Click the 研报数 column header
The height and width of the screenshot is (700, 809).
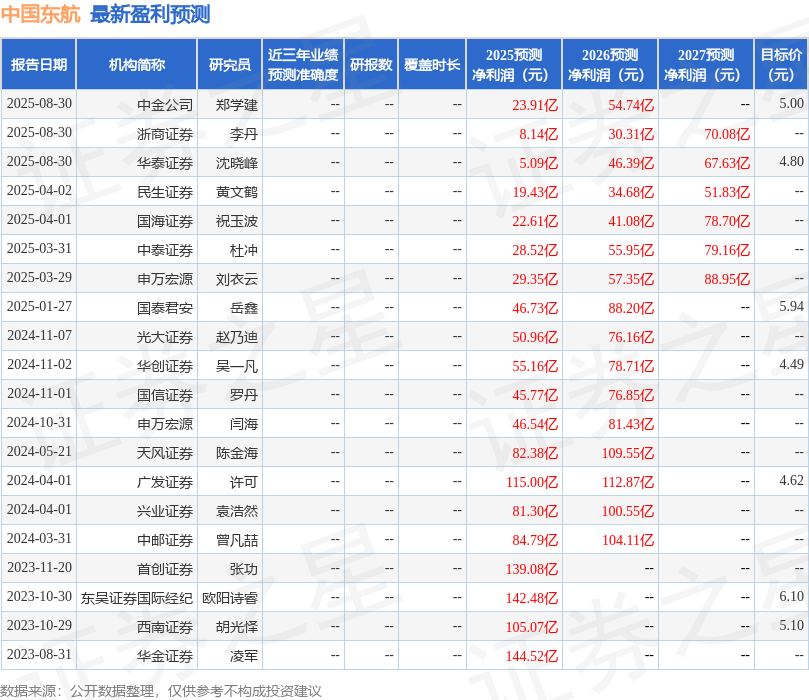click(x=371, y=64)
